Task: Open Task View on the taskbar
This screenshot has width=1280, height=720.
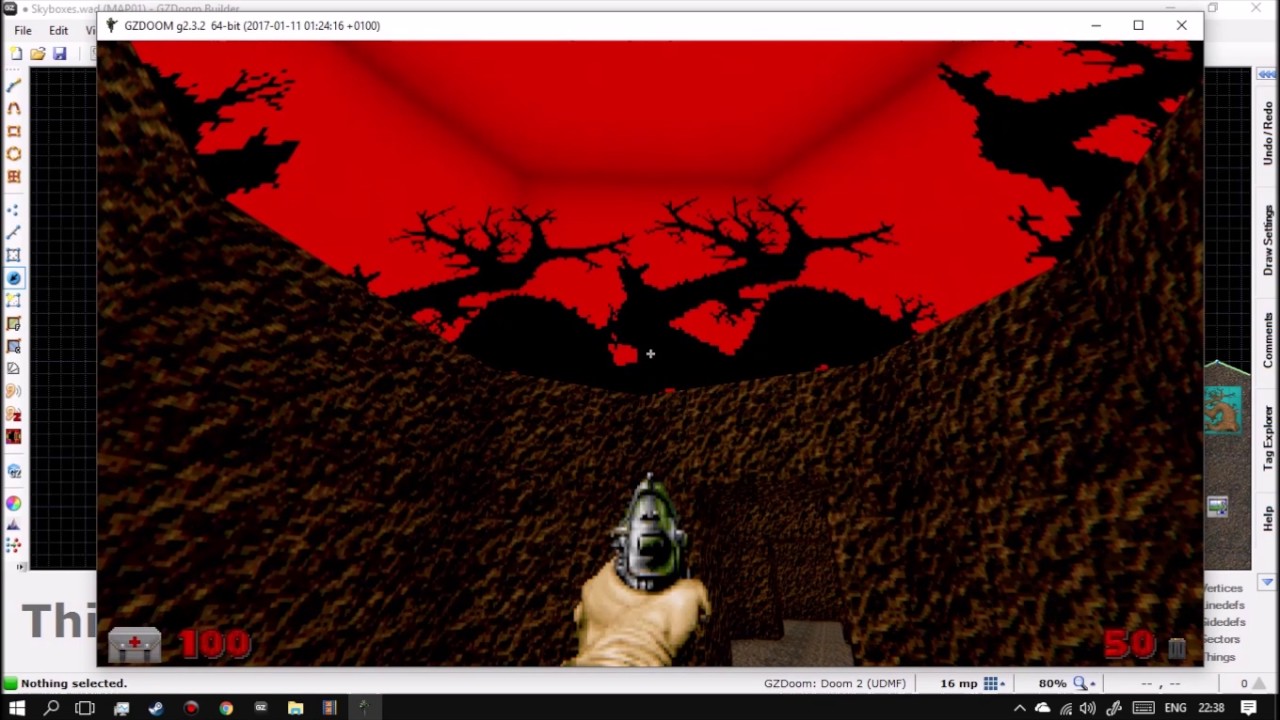Action: tap(84, 708)
